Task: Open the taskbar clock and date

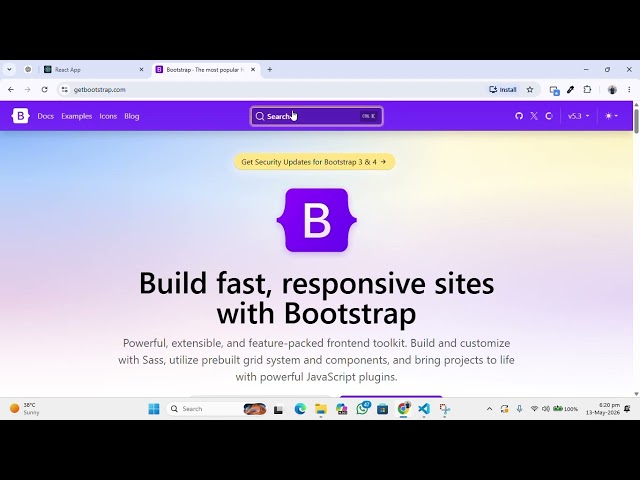Action: coord(603,409)
